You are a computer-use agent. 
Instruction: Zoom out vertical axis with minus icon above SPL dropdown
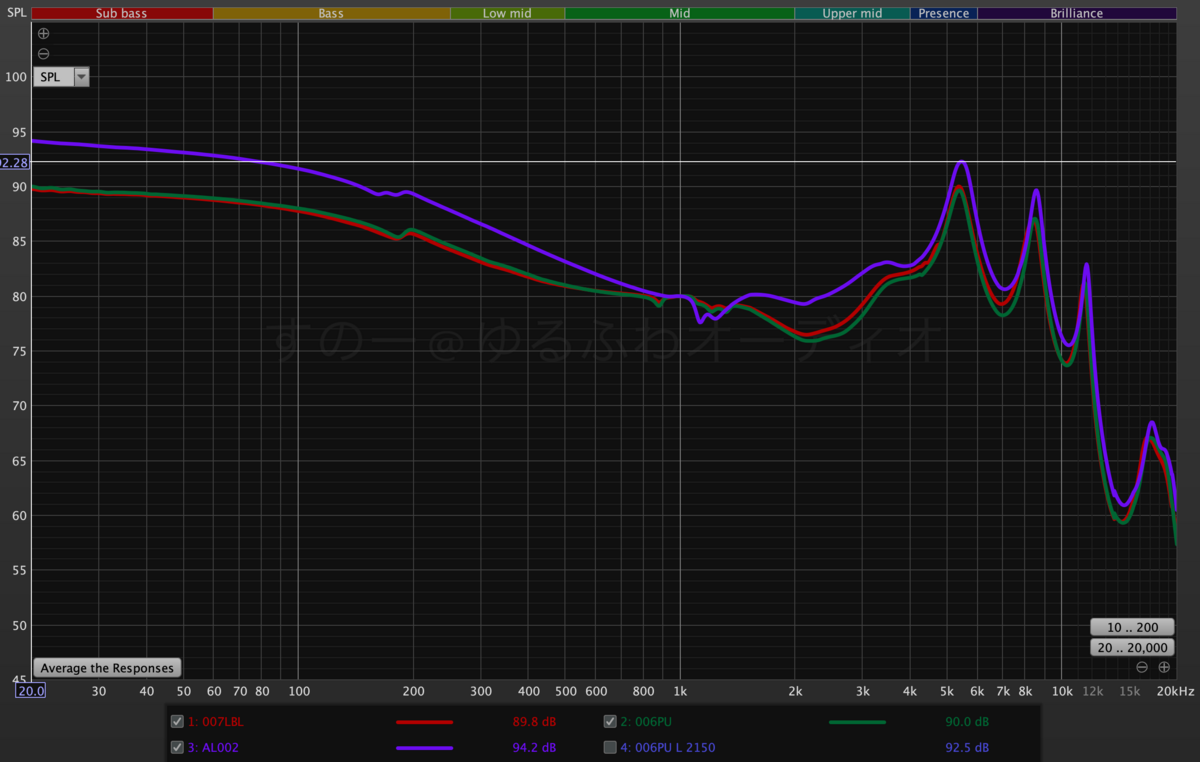pyautogui.click(x=43, y=54)
